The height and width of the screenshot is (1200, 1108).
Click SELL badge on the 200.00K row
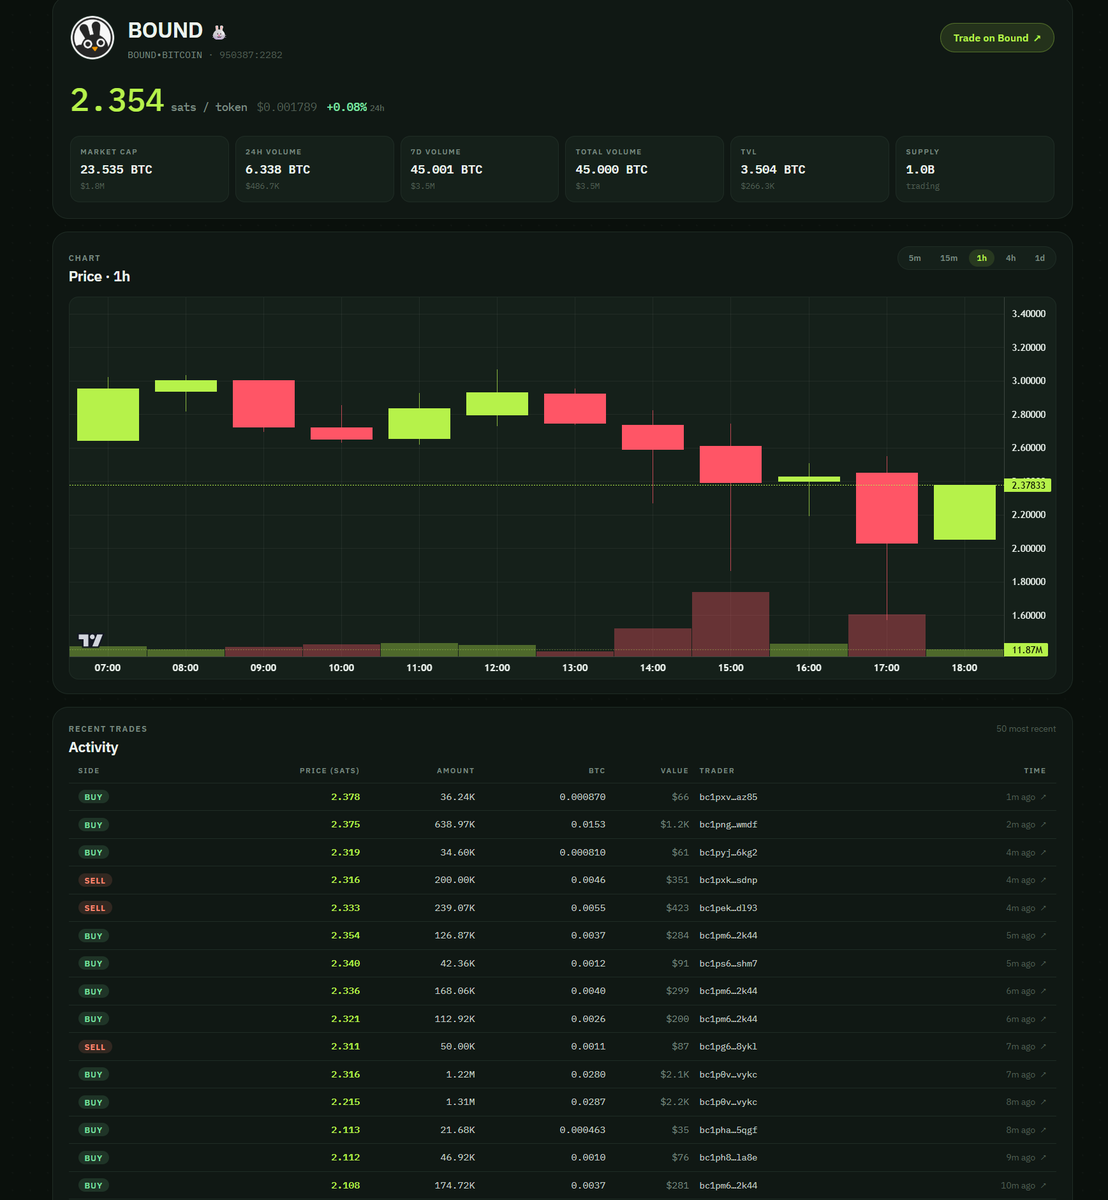click(x=95, y=880)
